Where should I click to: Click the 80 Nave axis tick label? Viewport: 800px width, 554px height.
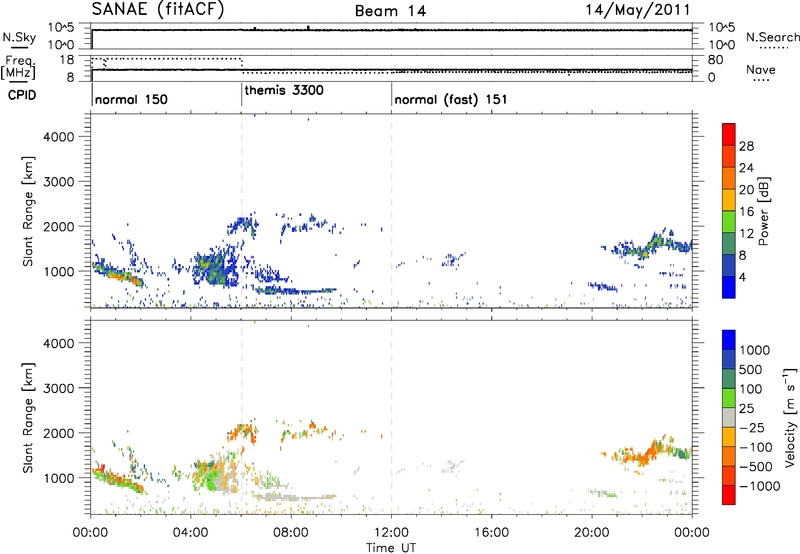(715, 60)
